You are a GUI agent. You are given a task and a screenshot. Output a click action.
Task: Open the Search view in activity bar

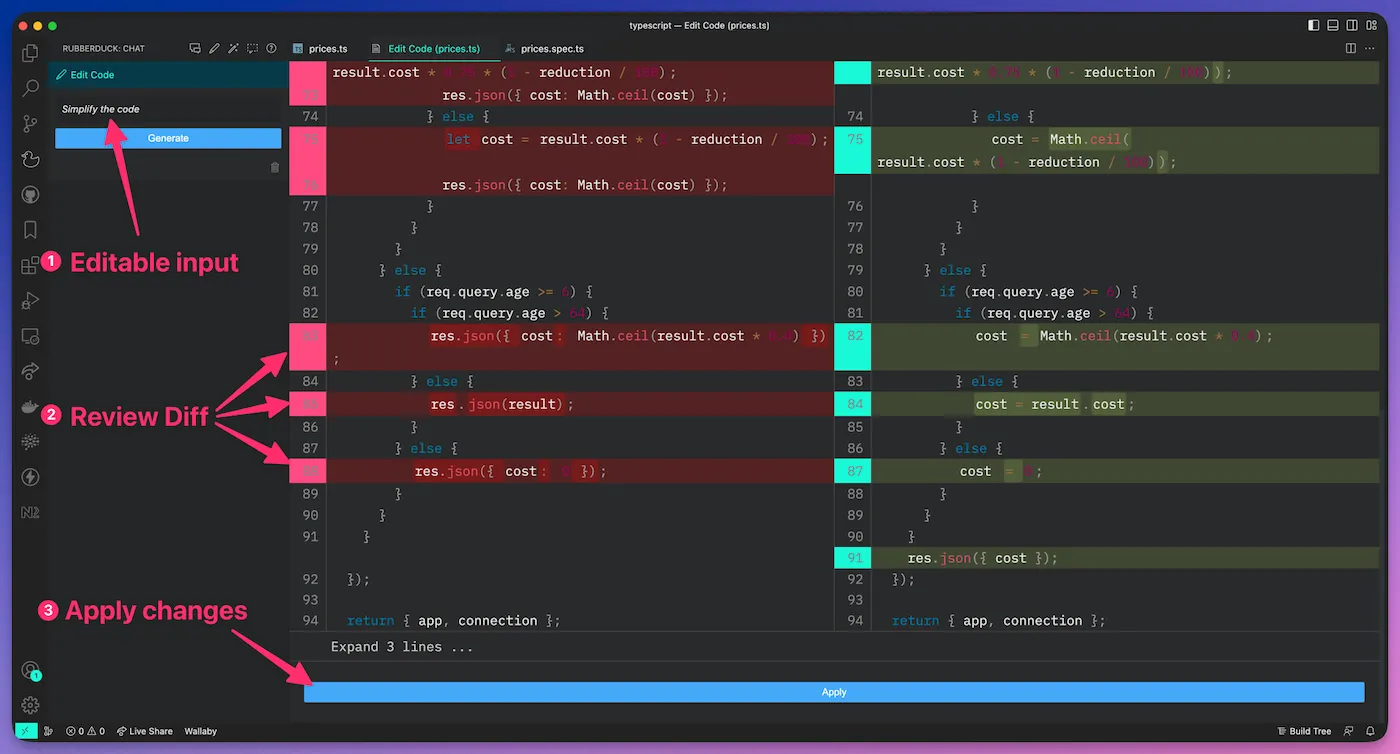(30, 89)
